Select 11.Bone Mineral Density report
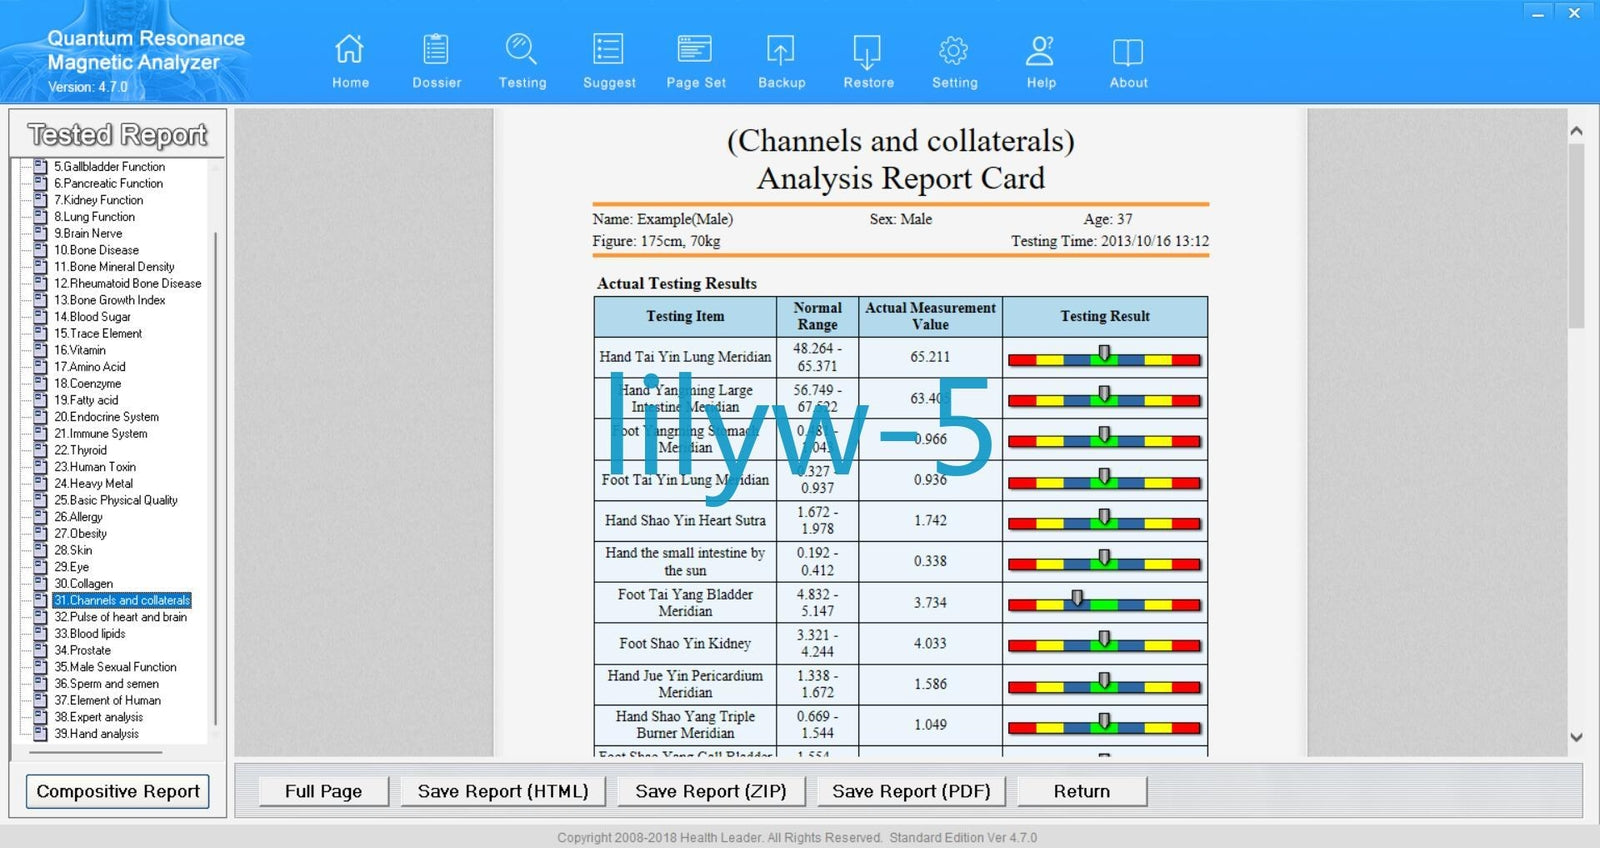The image size is (1600, 848). coord(114,267)
